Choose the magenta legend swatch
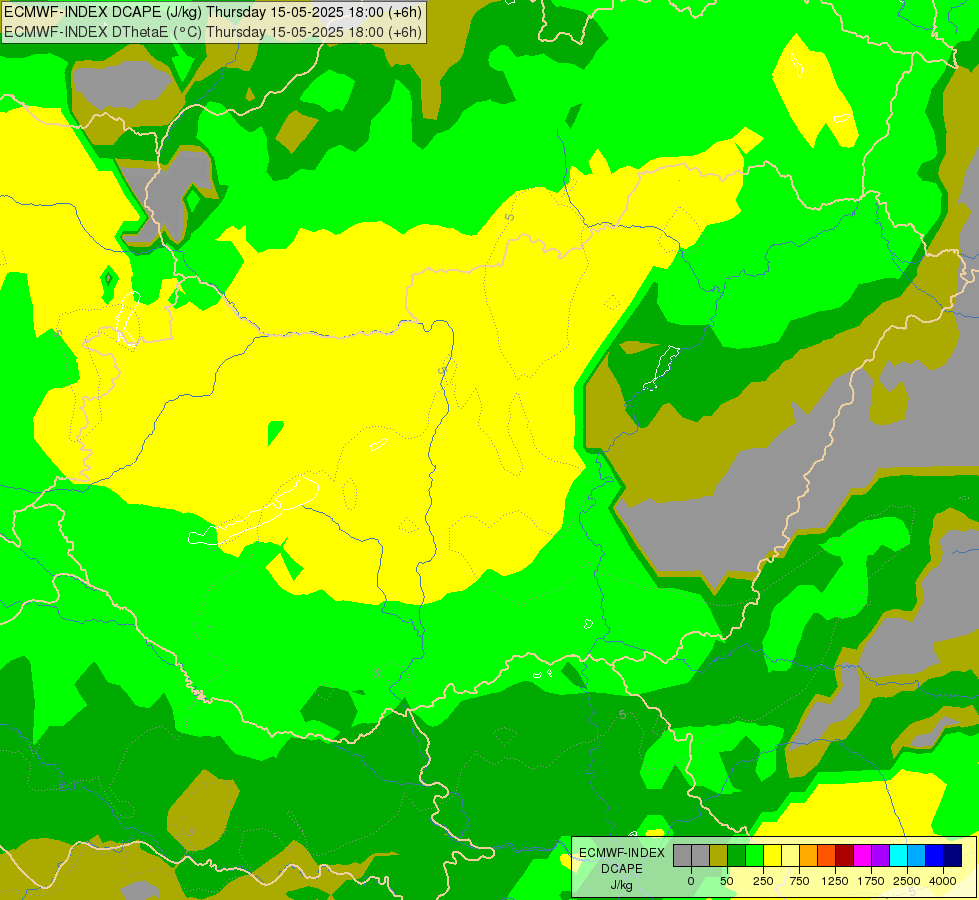 (x=863, y=856)
